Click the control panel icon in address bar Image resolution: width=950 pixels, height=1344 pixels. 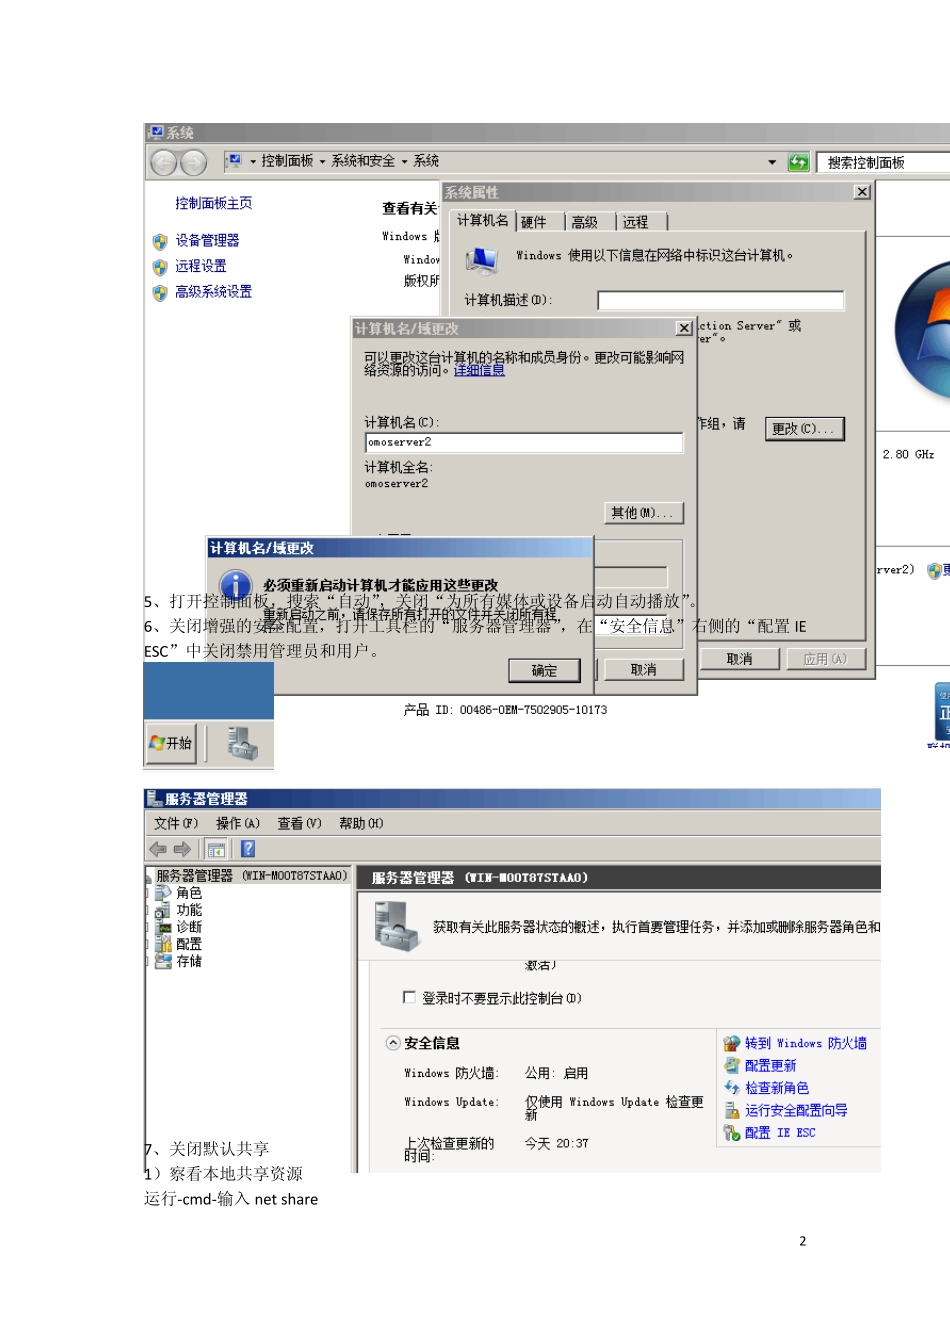click(233, 160)
